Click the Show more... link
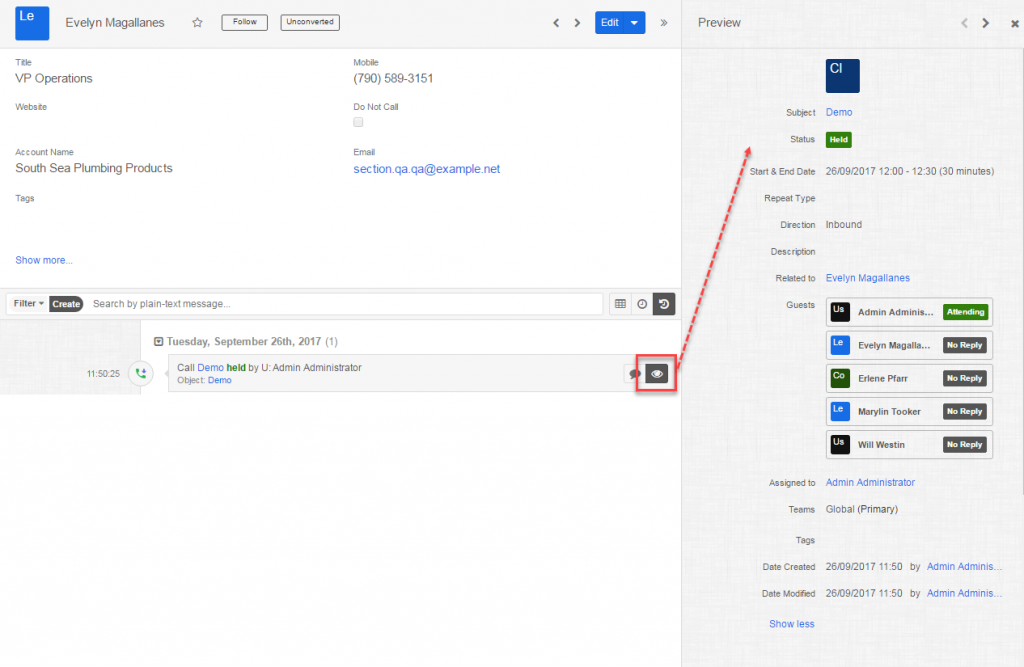The width and height of the screenshot is (1024, 667). [44, 260]
